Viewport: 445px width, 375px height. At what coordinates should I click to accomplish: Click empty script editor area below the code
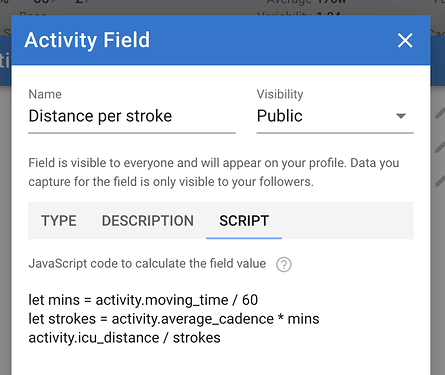coord(220,362)
